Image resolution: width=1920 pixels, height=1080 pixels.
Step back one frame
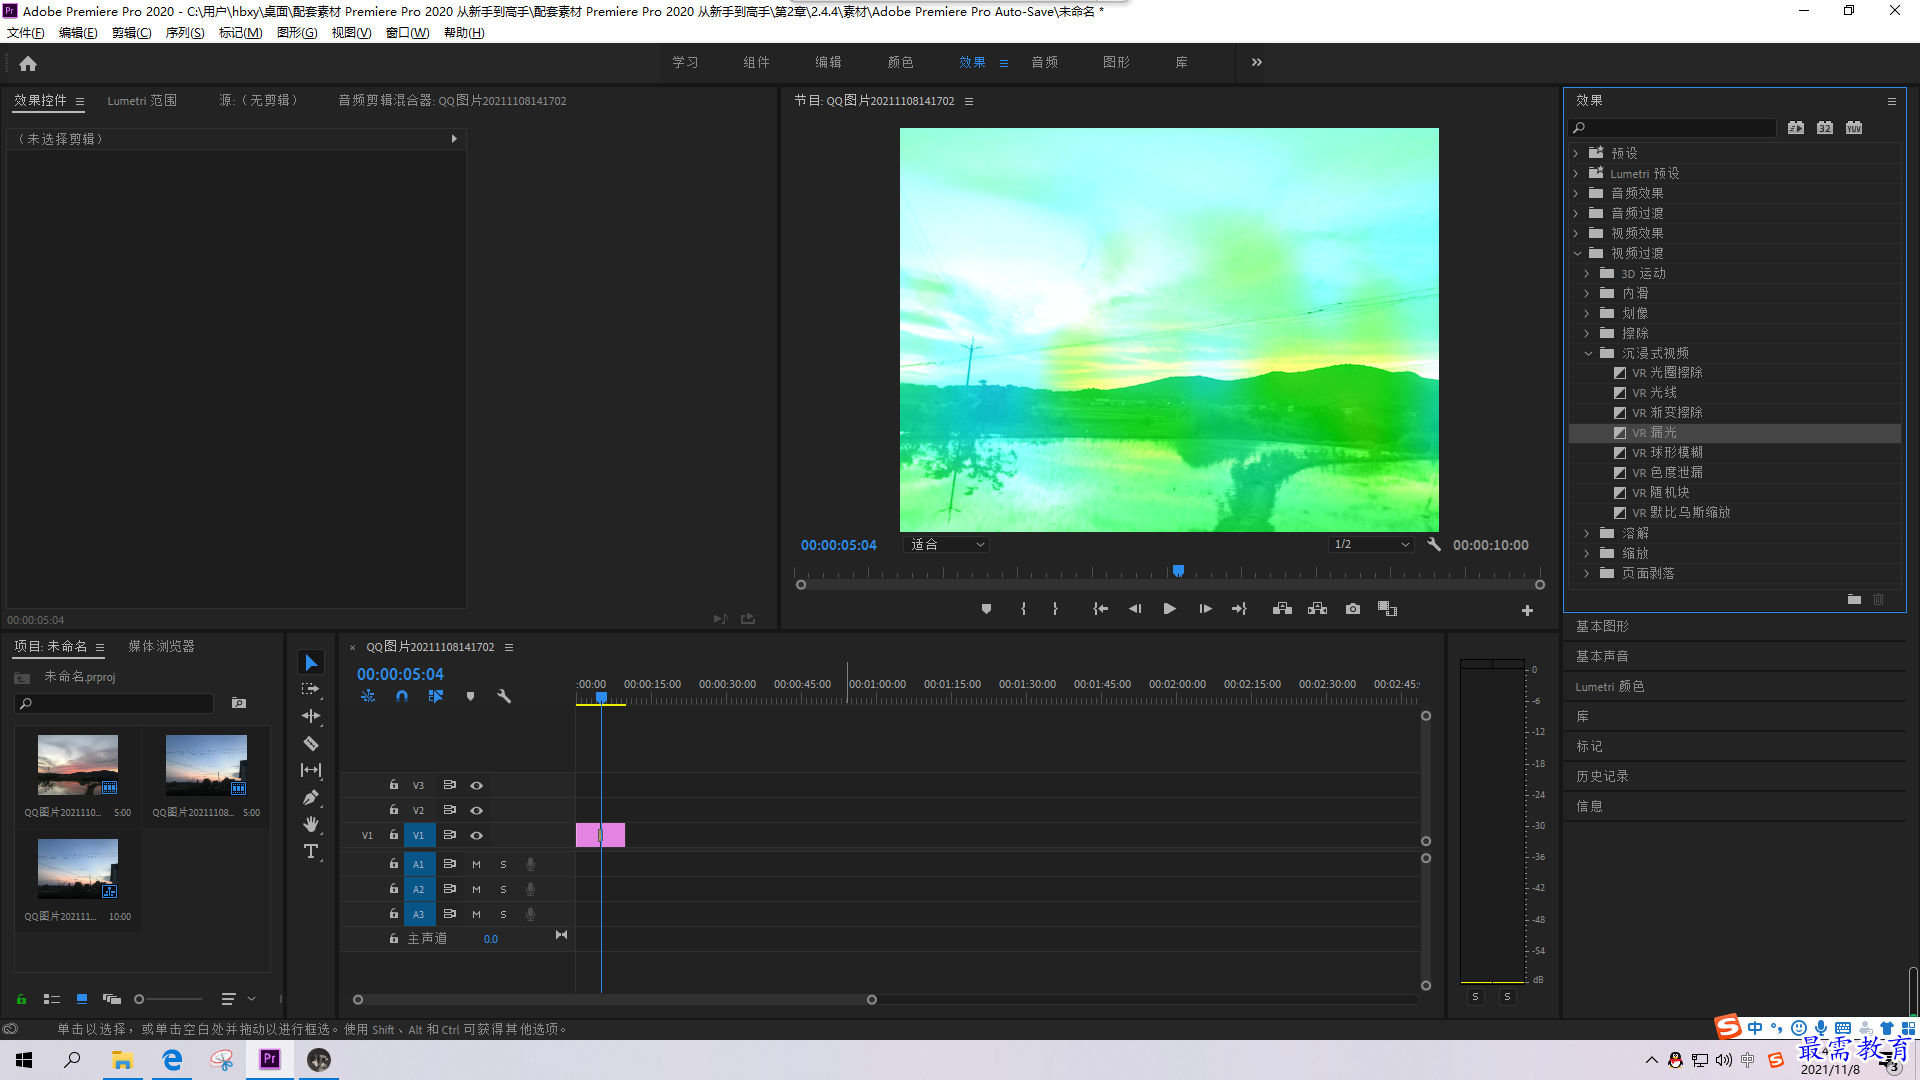1135,609
